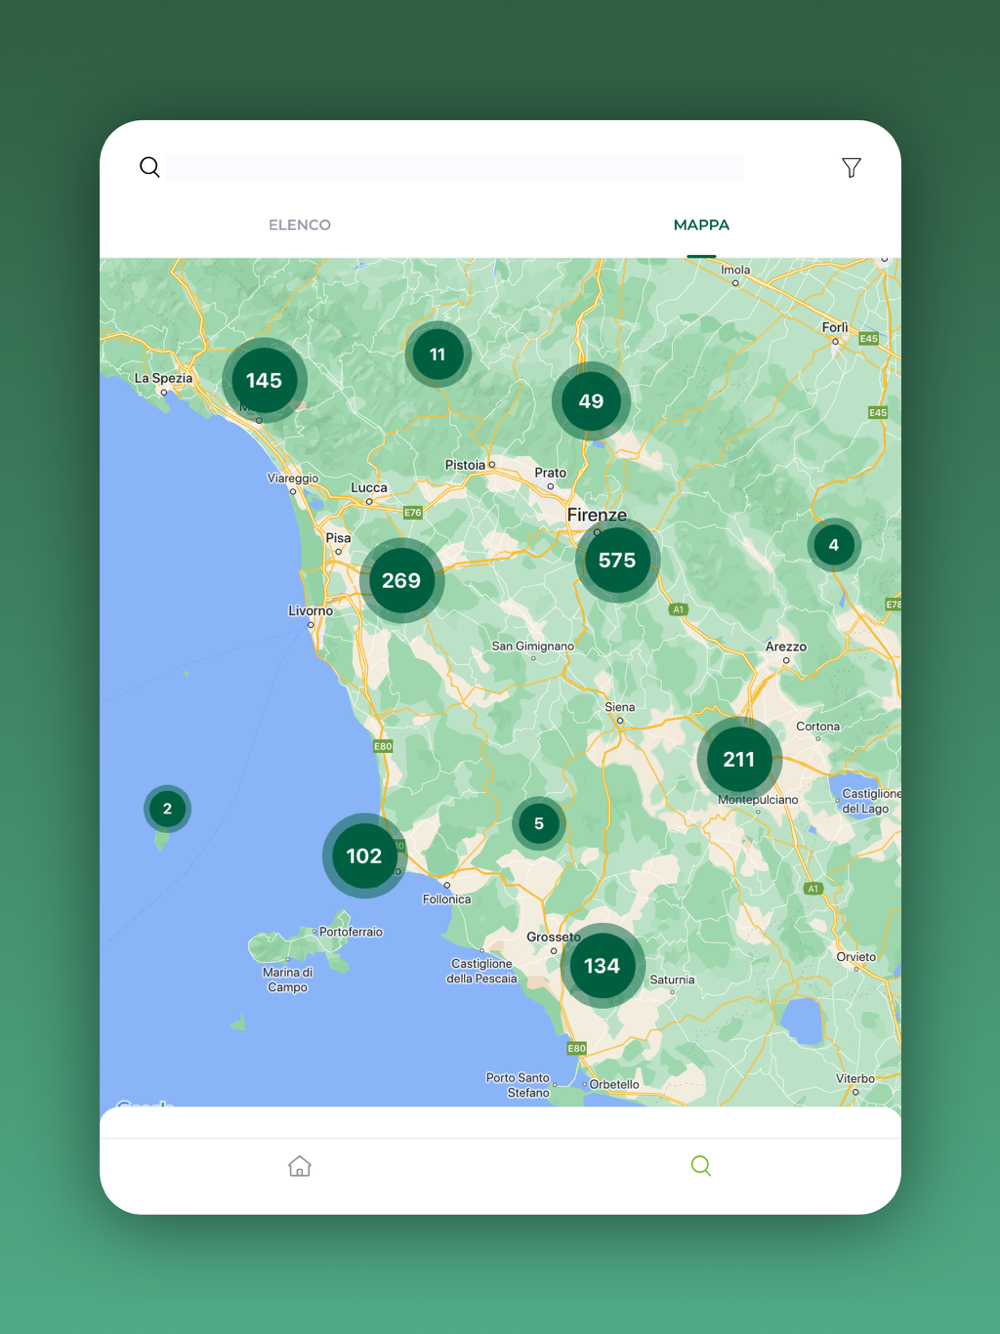Click the Viareggio label on map

pyautogui.click(x=293, y=478)
